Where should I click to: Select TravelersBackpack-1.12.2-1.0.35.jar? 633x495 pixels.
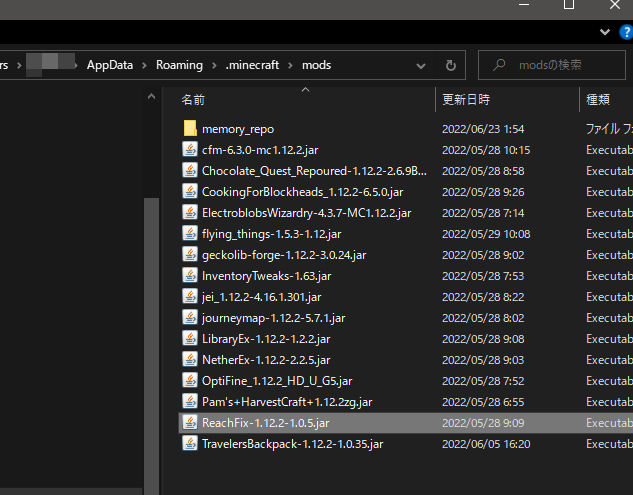[x=292, y=444]
